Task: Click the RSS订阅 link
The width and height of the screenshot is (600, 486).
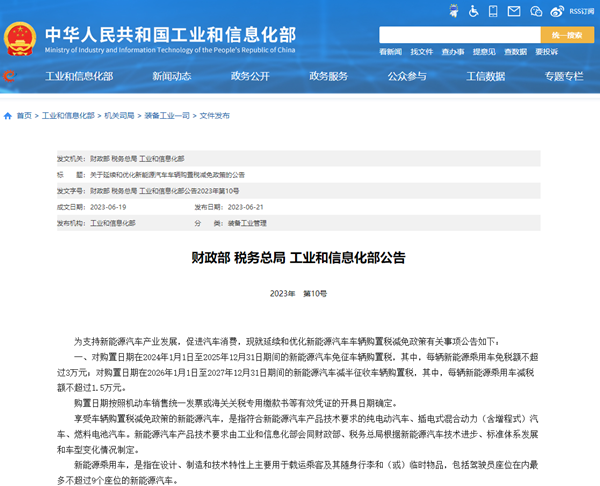Action: click(581, 11)
